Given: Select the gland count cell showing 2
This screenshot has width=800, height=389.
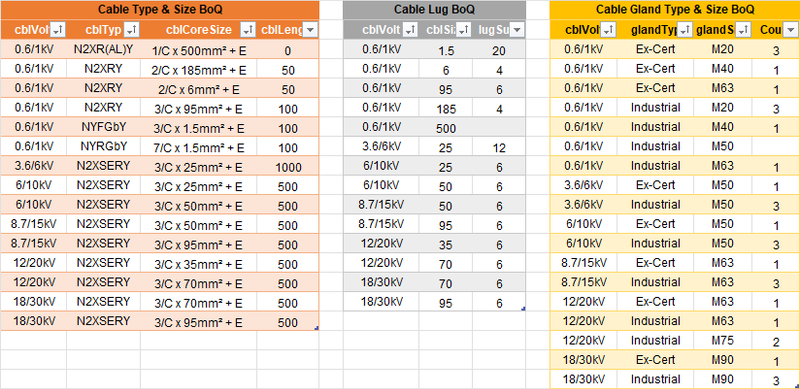Looking at the screenshot, I should [776, 342].
